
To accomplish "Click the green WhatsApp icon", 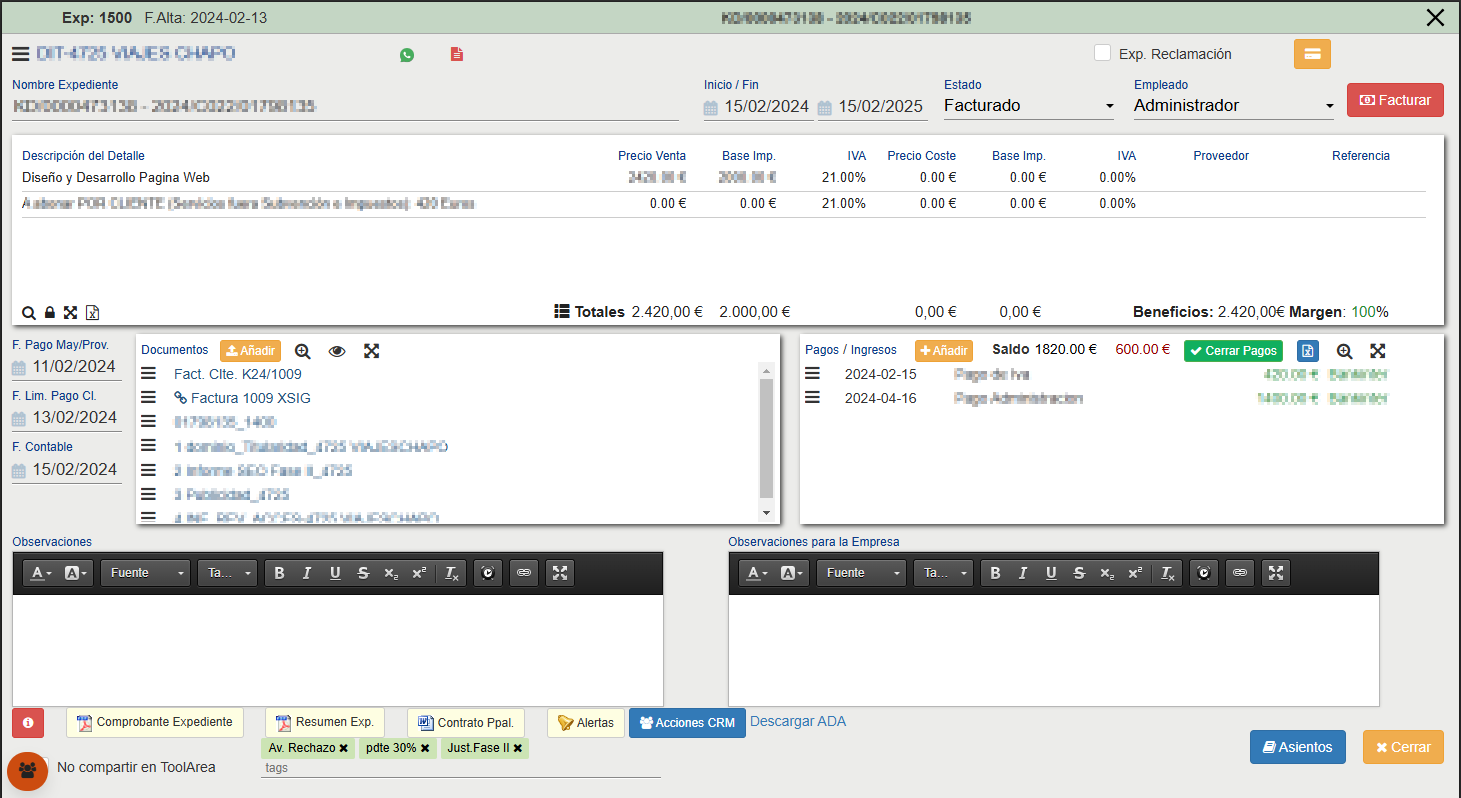I will click(407, 55).
